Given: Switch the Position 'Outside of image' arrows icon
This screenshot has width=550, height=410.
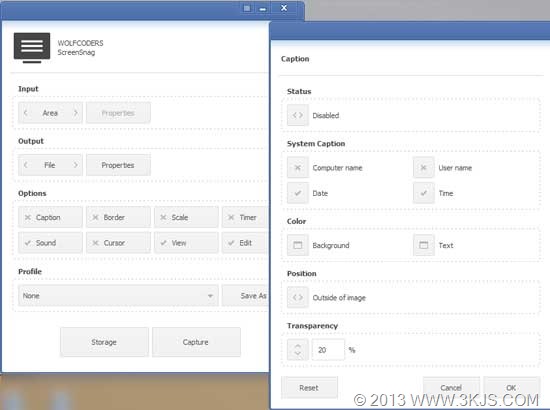Looking at the screenshot, I should click(298, 297).
